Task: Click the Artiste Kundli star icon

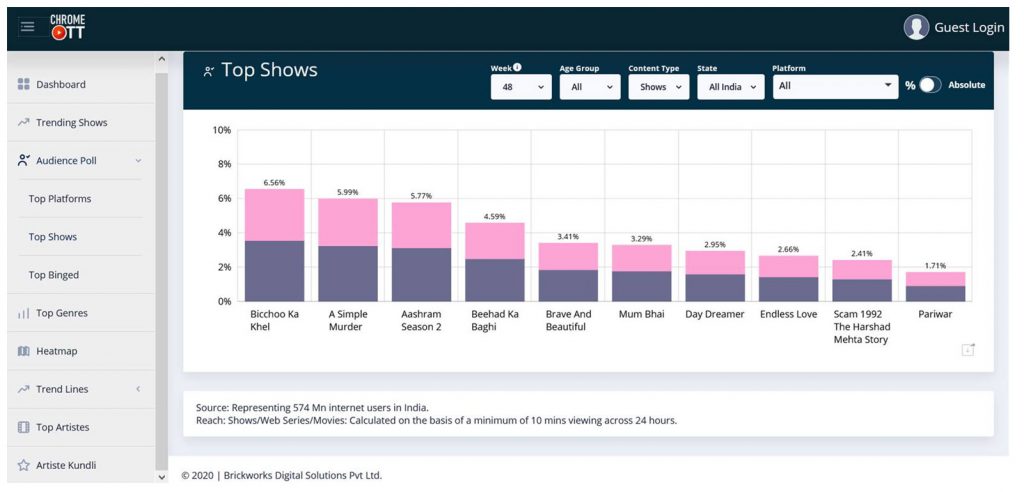Action: coord(24,465)
